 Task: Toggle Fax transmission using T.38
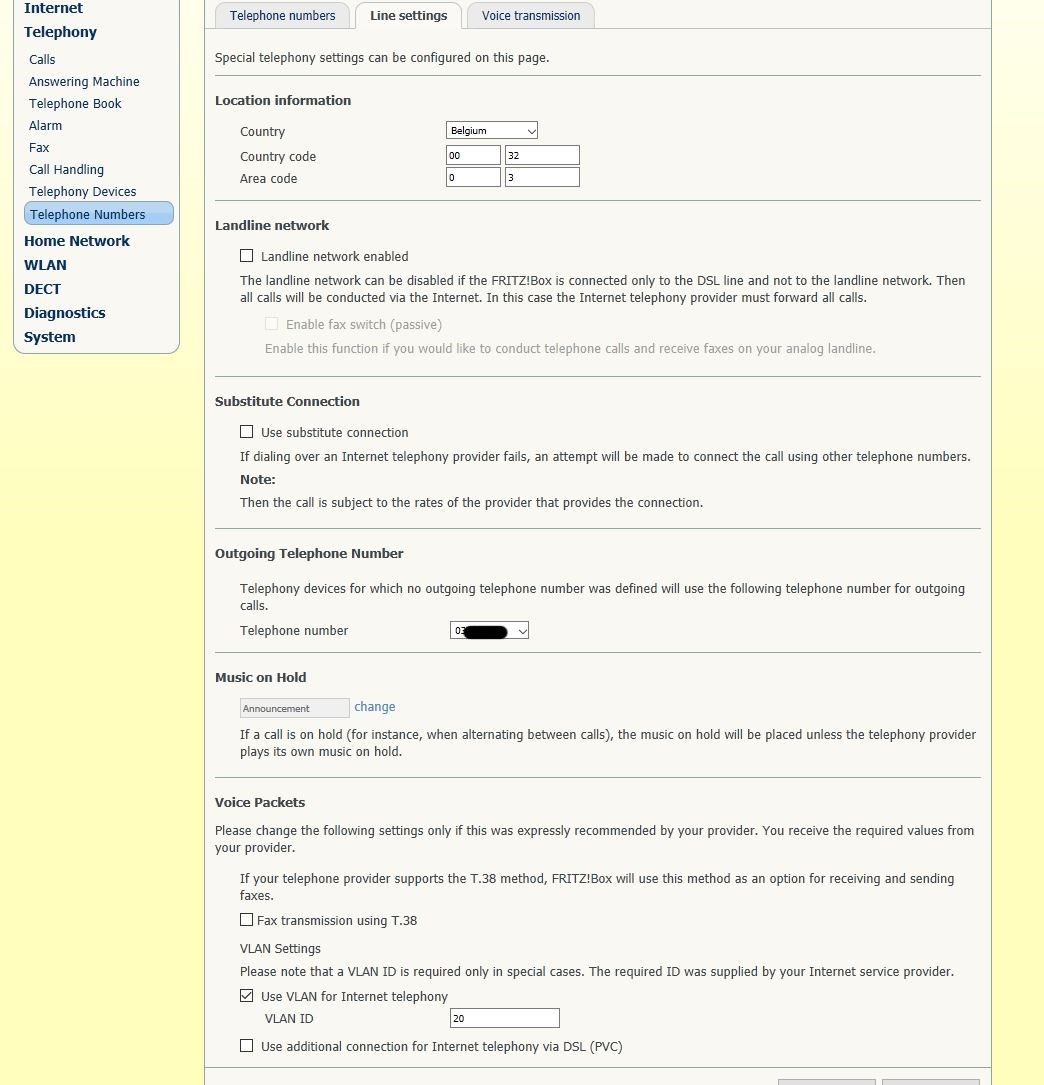pyautogui.click(x=247, y=920)
